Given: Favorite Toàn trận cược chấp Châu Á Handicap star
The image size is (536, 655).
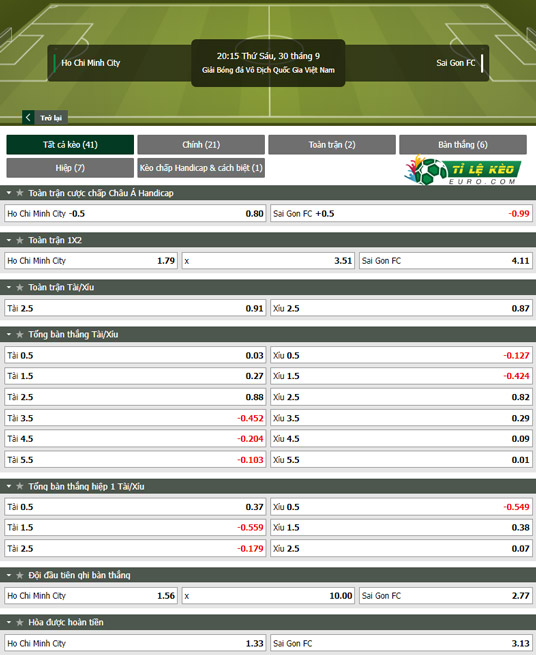Looking at the screenshot, I should click(20, 193).
